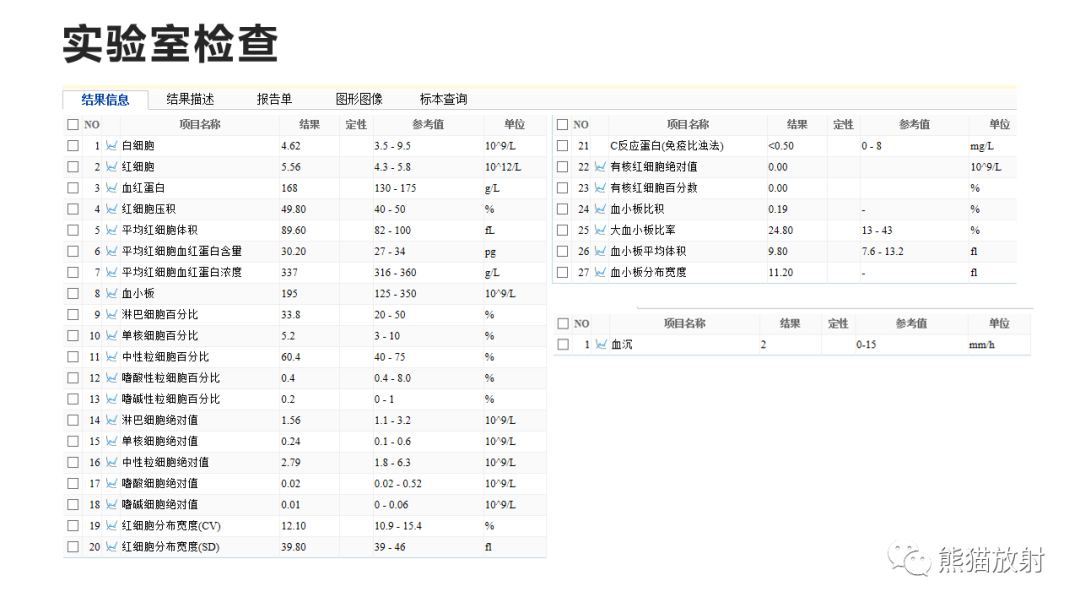Open trend icon for 大血小板比率
1080x608 pixels.
(x=600, y=230)
